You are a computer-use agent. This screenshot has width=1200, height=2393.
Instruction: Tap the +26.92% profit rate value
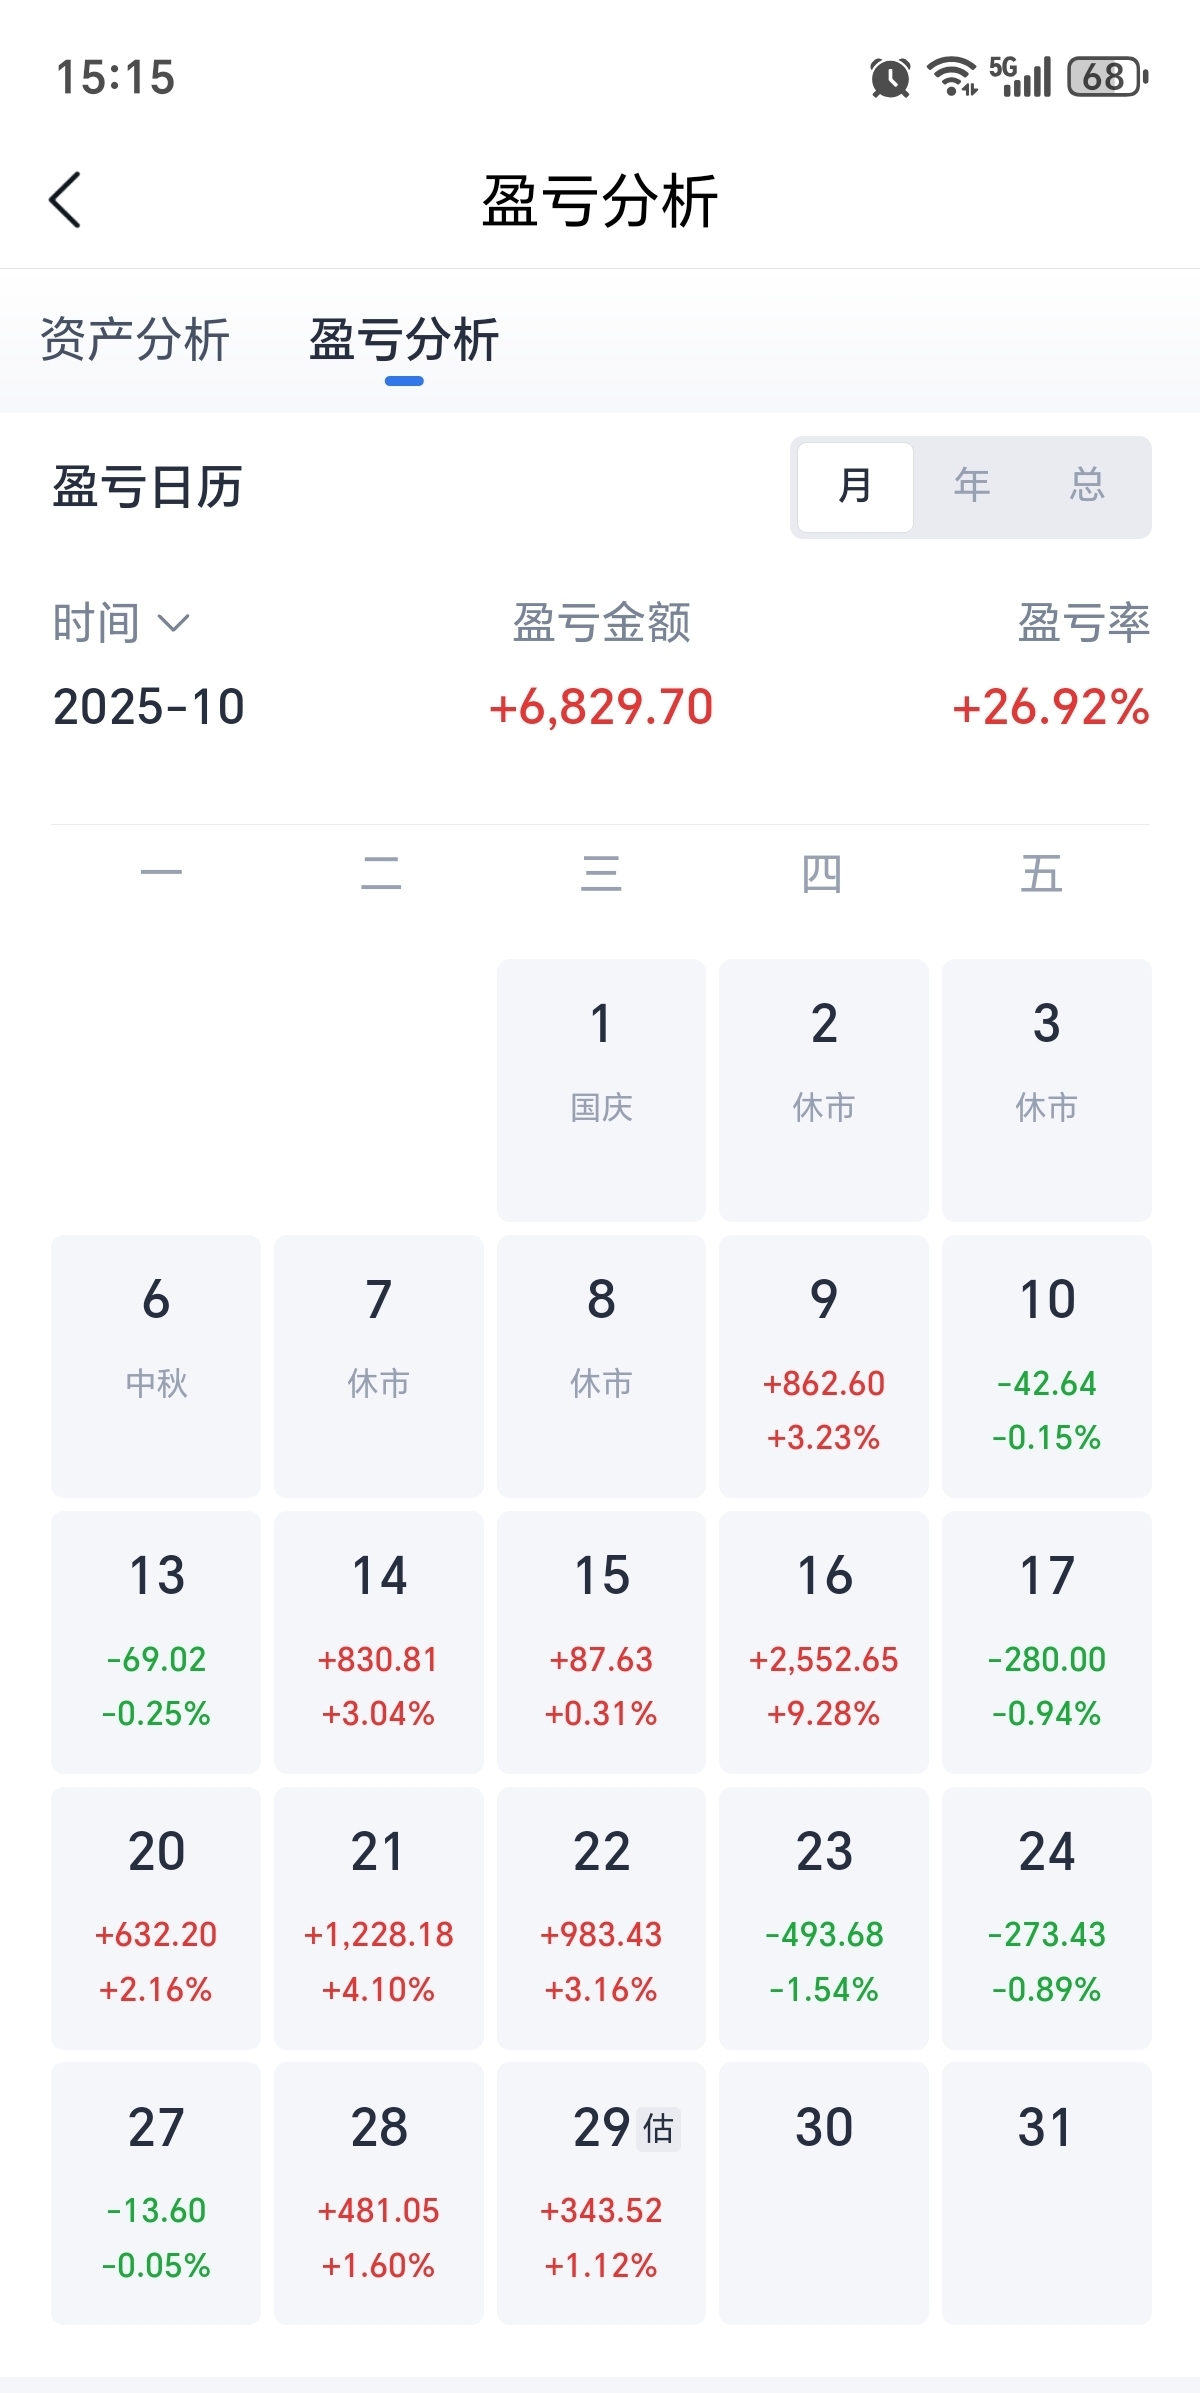coord(1050,707)
